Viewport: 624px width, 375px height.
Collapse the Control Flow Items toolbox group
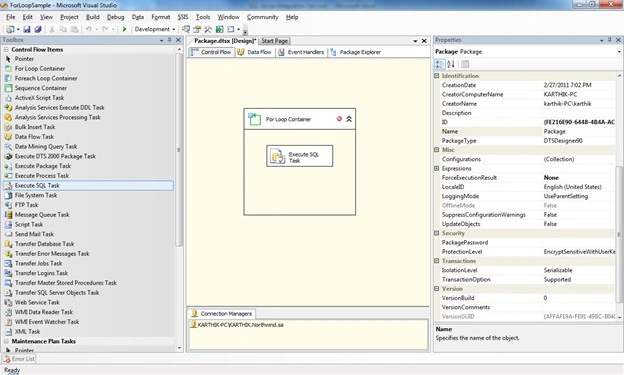[6, 50]
